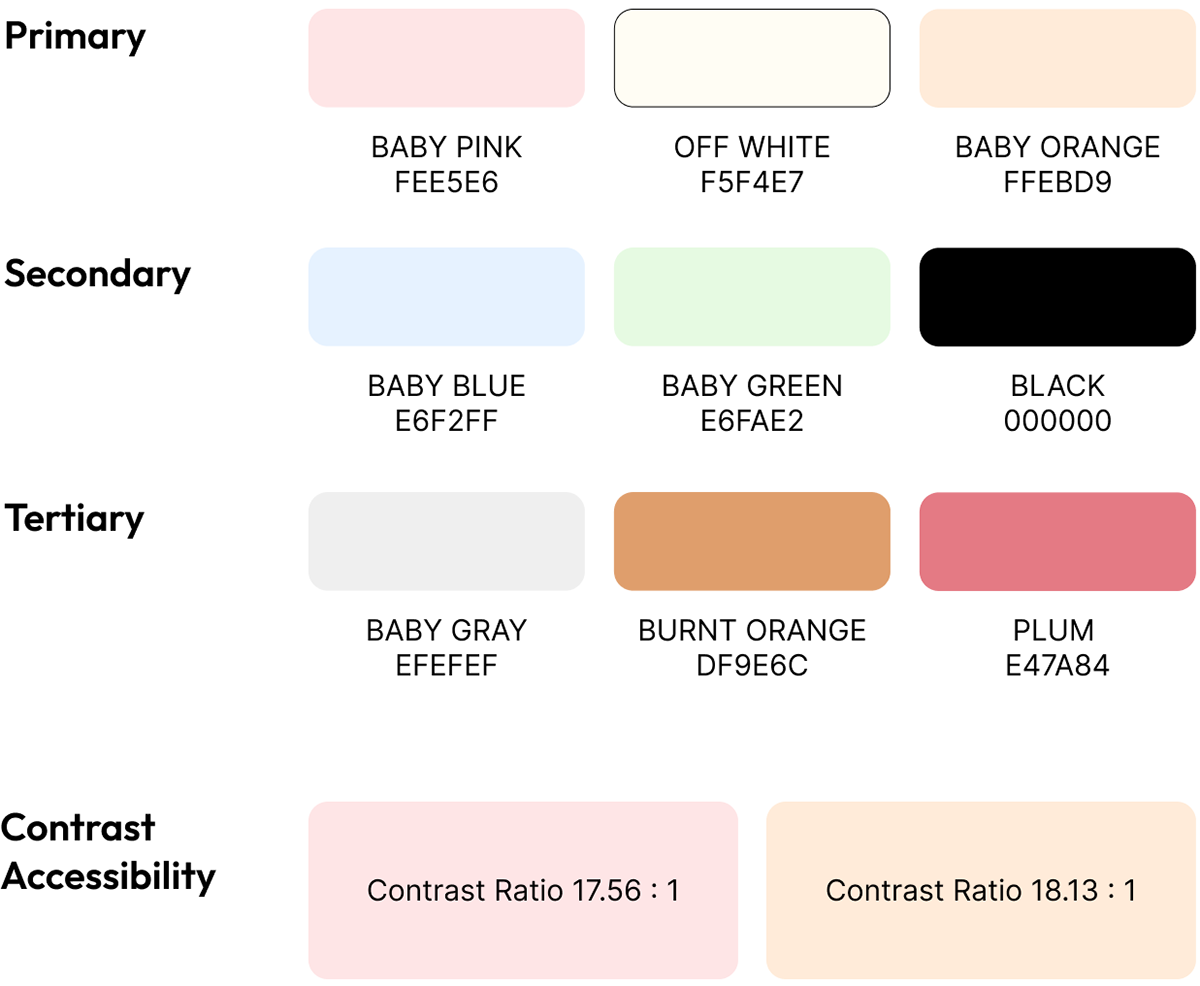The width and height of the screenshot is (1200, 986).
Task: Click the Baby Green color swatch
Action: 751,296
